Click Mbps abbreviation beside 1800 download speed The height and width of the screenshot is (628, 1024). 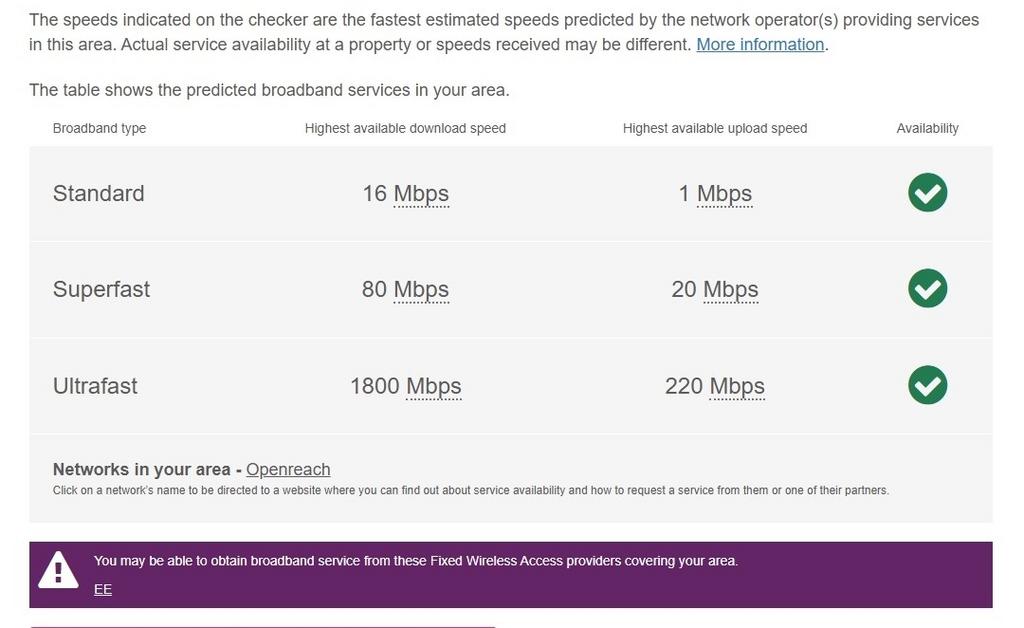click(433, 386)
